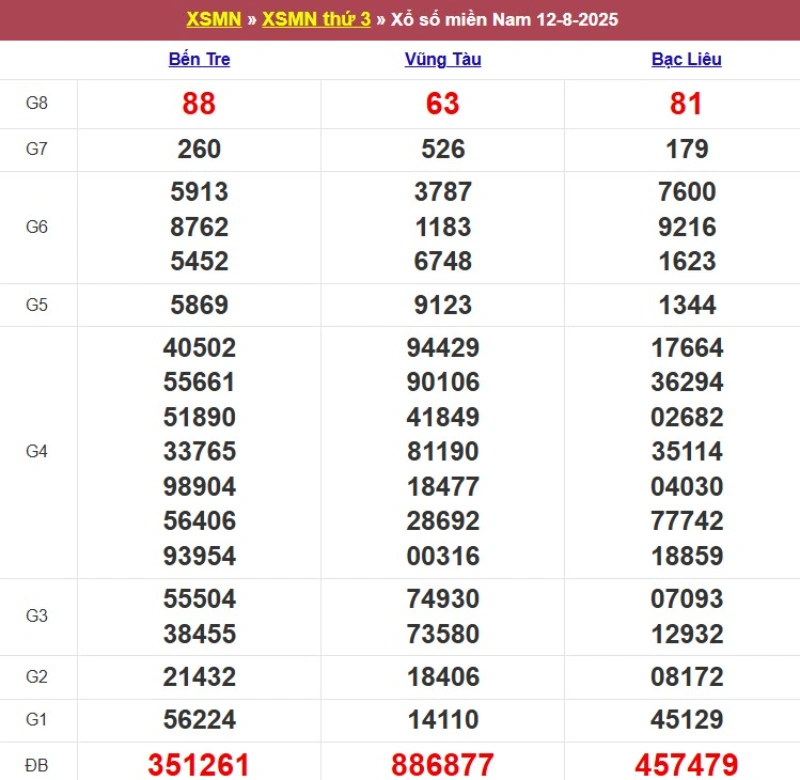Select the G3 row label
This screenshot has width=800, height=780.
pos(37,616)
